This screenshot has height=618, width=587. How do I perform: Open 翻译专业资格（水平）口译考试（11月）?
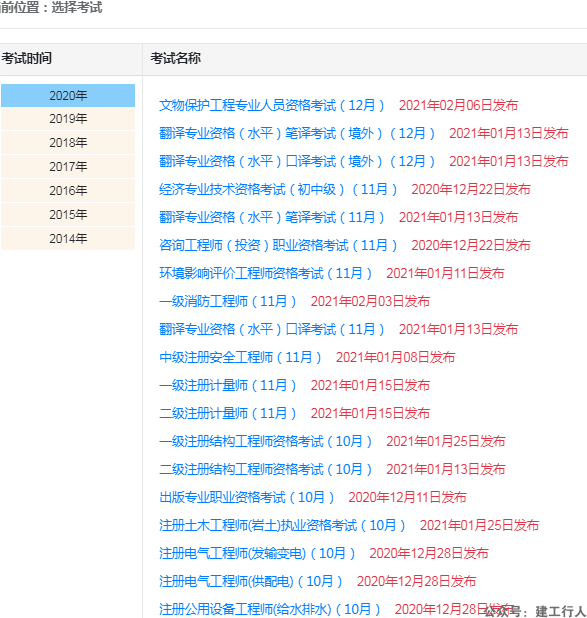(272, 329)
